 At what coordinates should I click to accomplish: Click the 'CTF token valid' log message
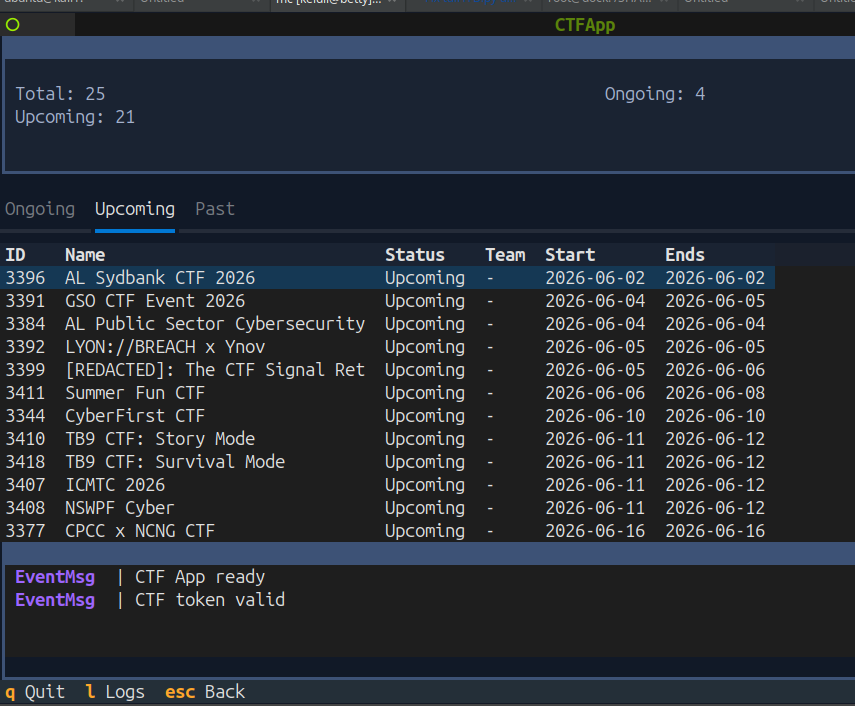(210, 600)
